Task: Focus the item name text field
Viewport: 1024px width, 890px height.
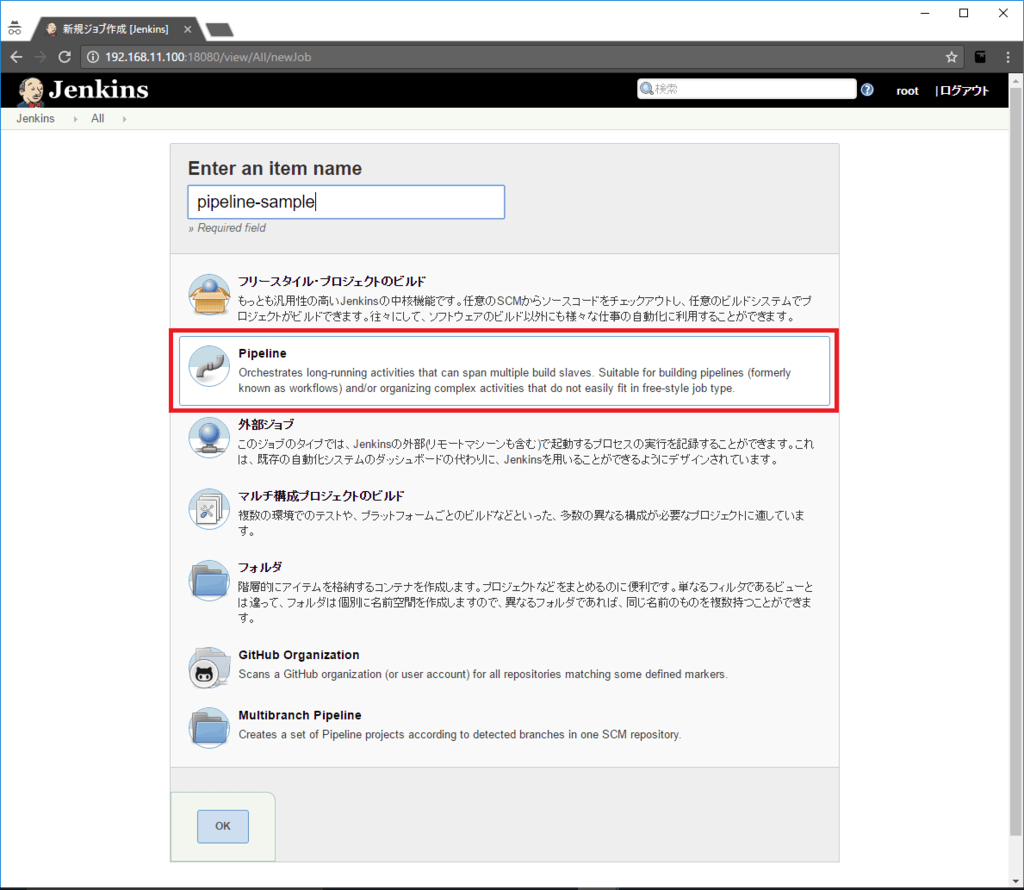Action: tap(346, 202)
